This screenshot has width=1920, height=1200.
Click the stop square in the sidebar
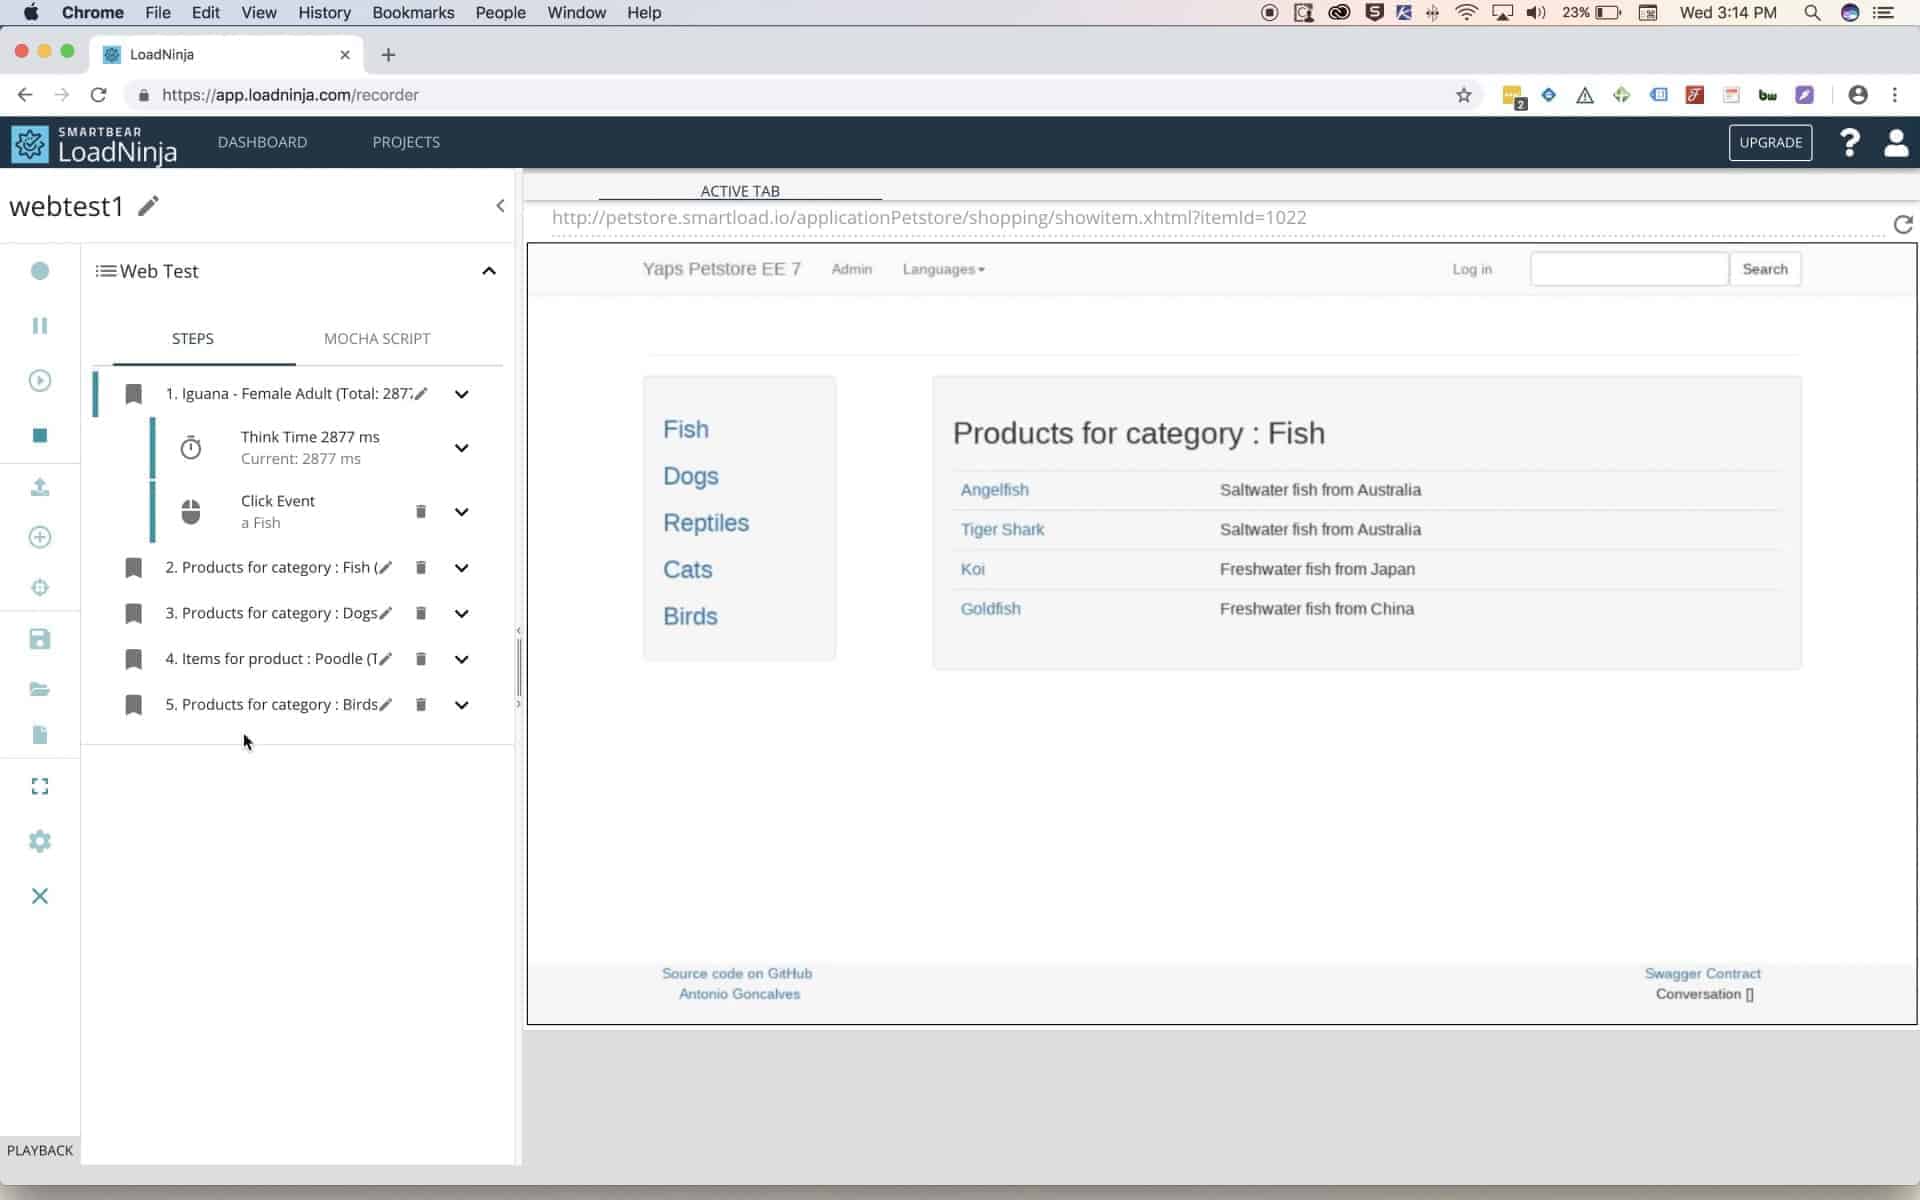pos(40,435)
